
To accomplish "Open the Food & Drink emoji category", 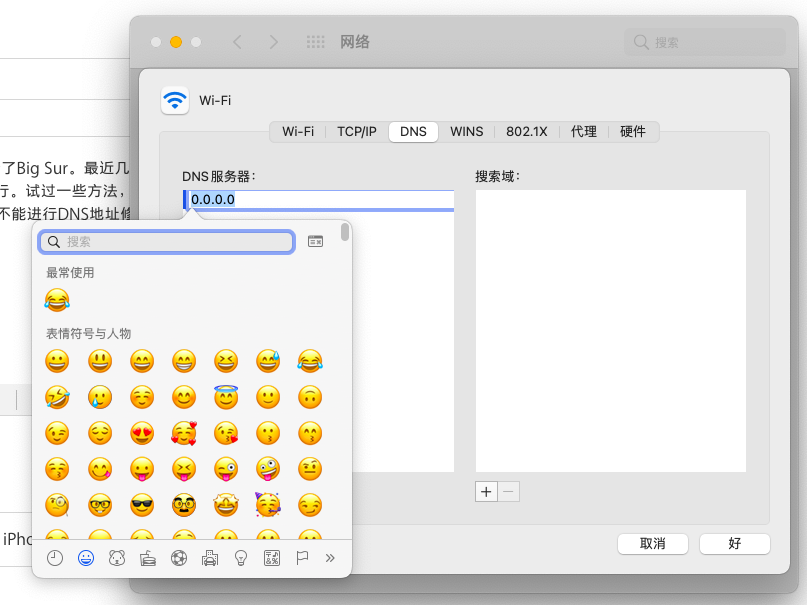I will pyautogui.click(x=148, y=558).
